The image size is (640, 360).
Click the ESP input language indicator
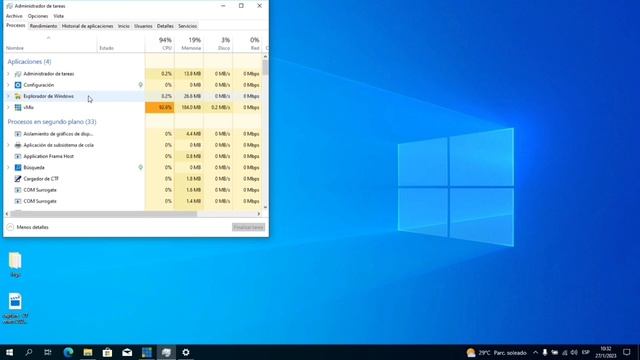pyautogui.click(x=586, y=352)
